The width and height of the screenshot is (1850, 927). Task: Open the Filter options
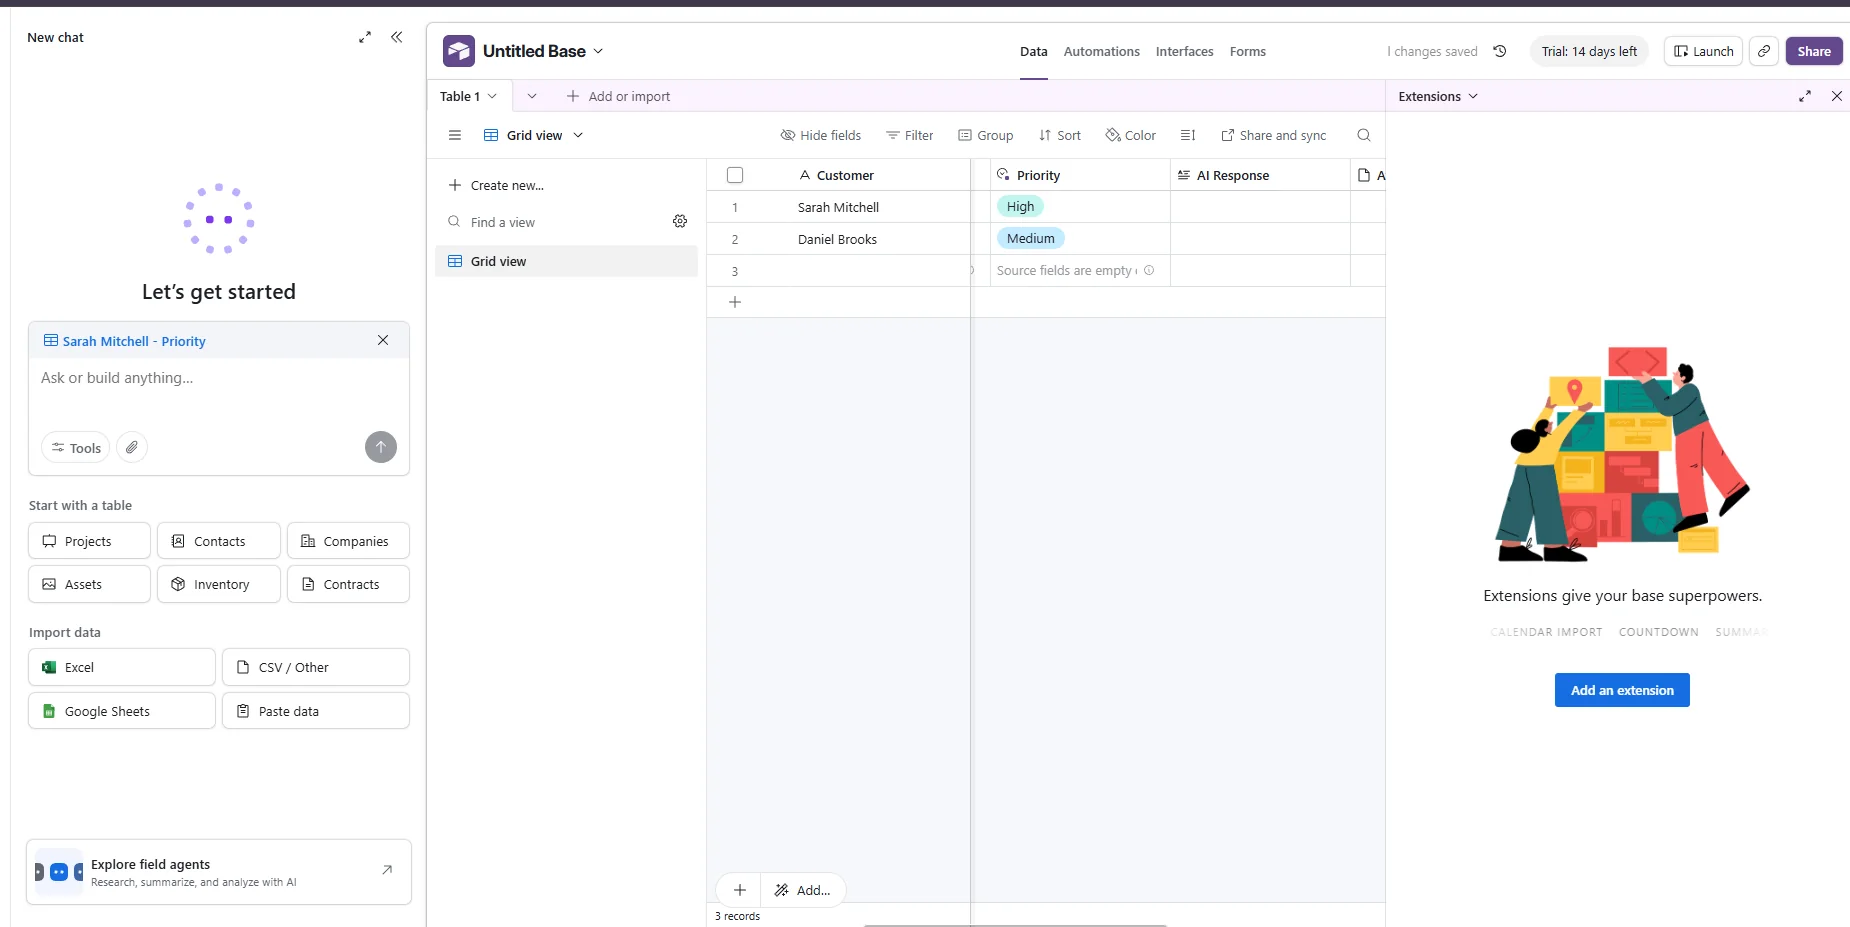coord(910,135)
